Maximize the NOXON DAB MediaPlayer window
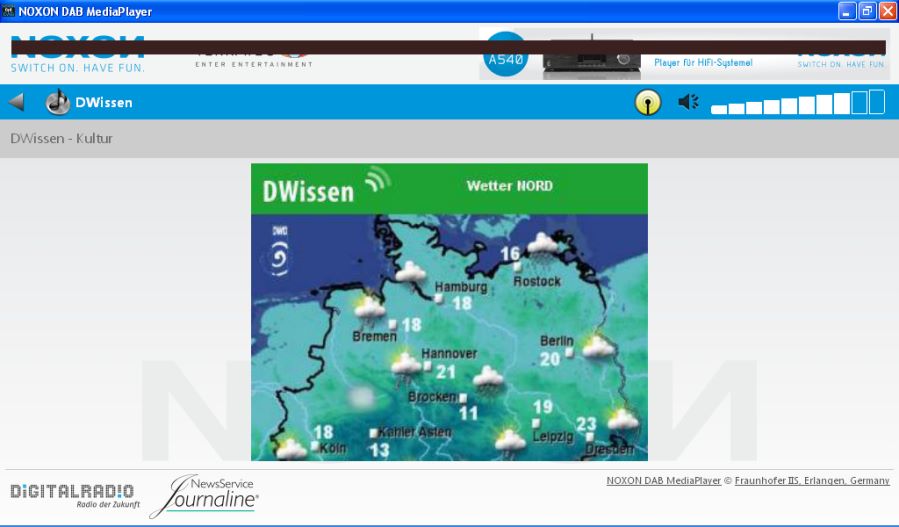 [867, 11]
